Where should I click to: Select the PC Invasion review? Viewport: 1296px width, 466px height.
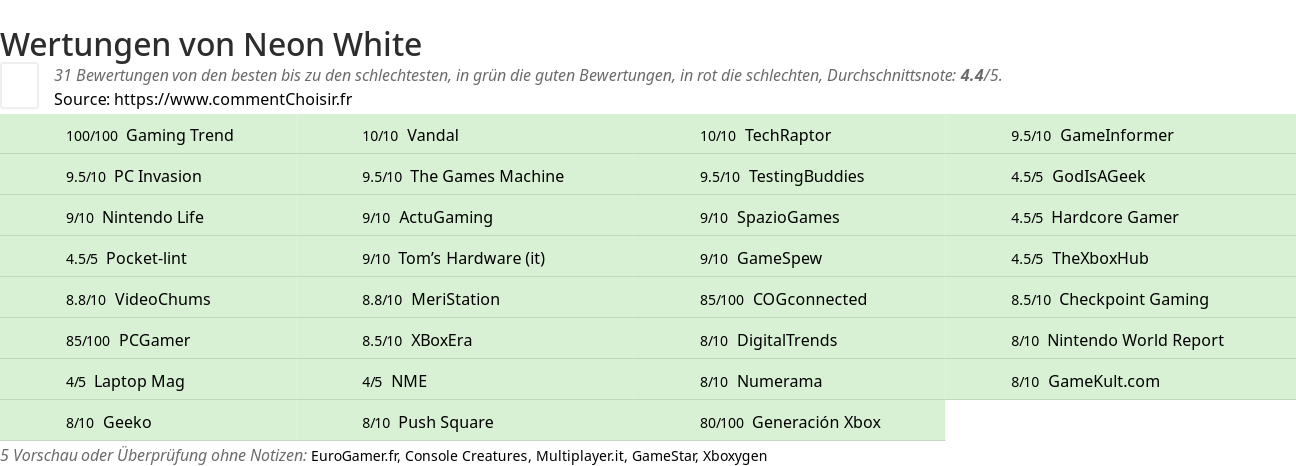149,176
